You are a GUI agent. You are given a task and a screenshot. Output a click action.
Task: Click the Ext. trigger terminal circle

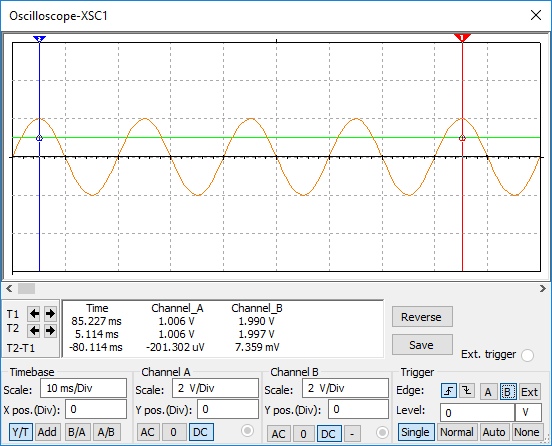(527, 355)
